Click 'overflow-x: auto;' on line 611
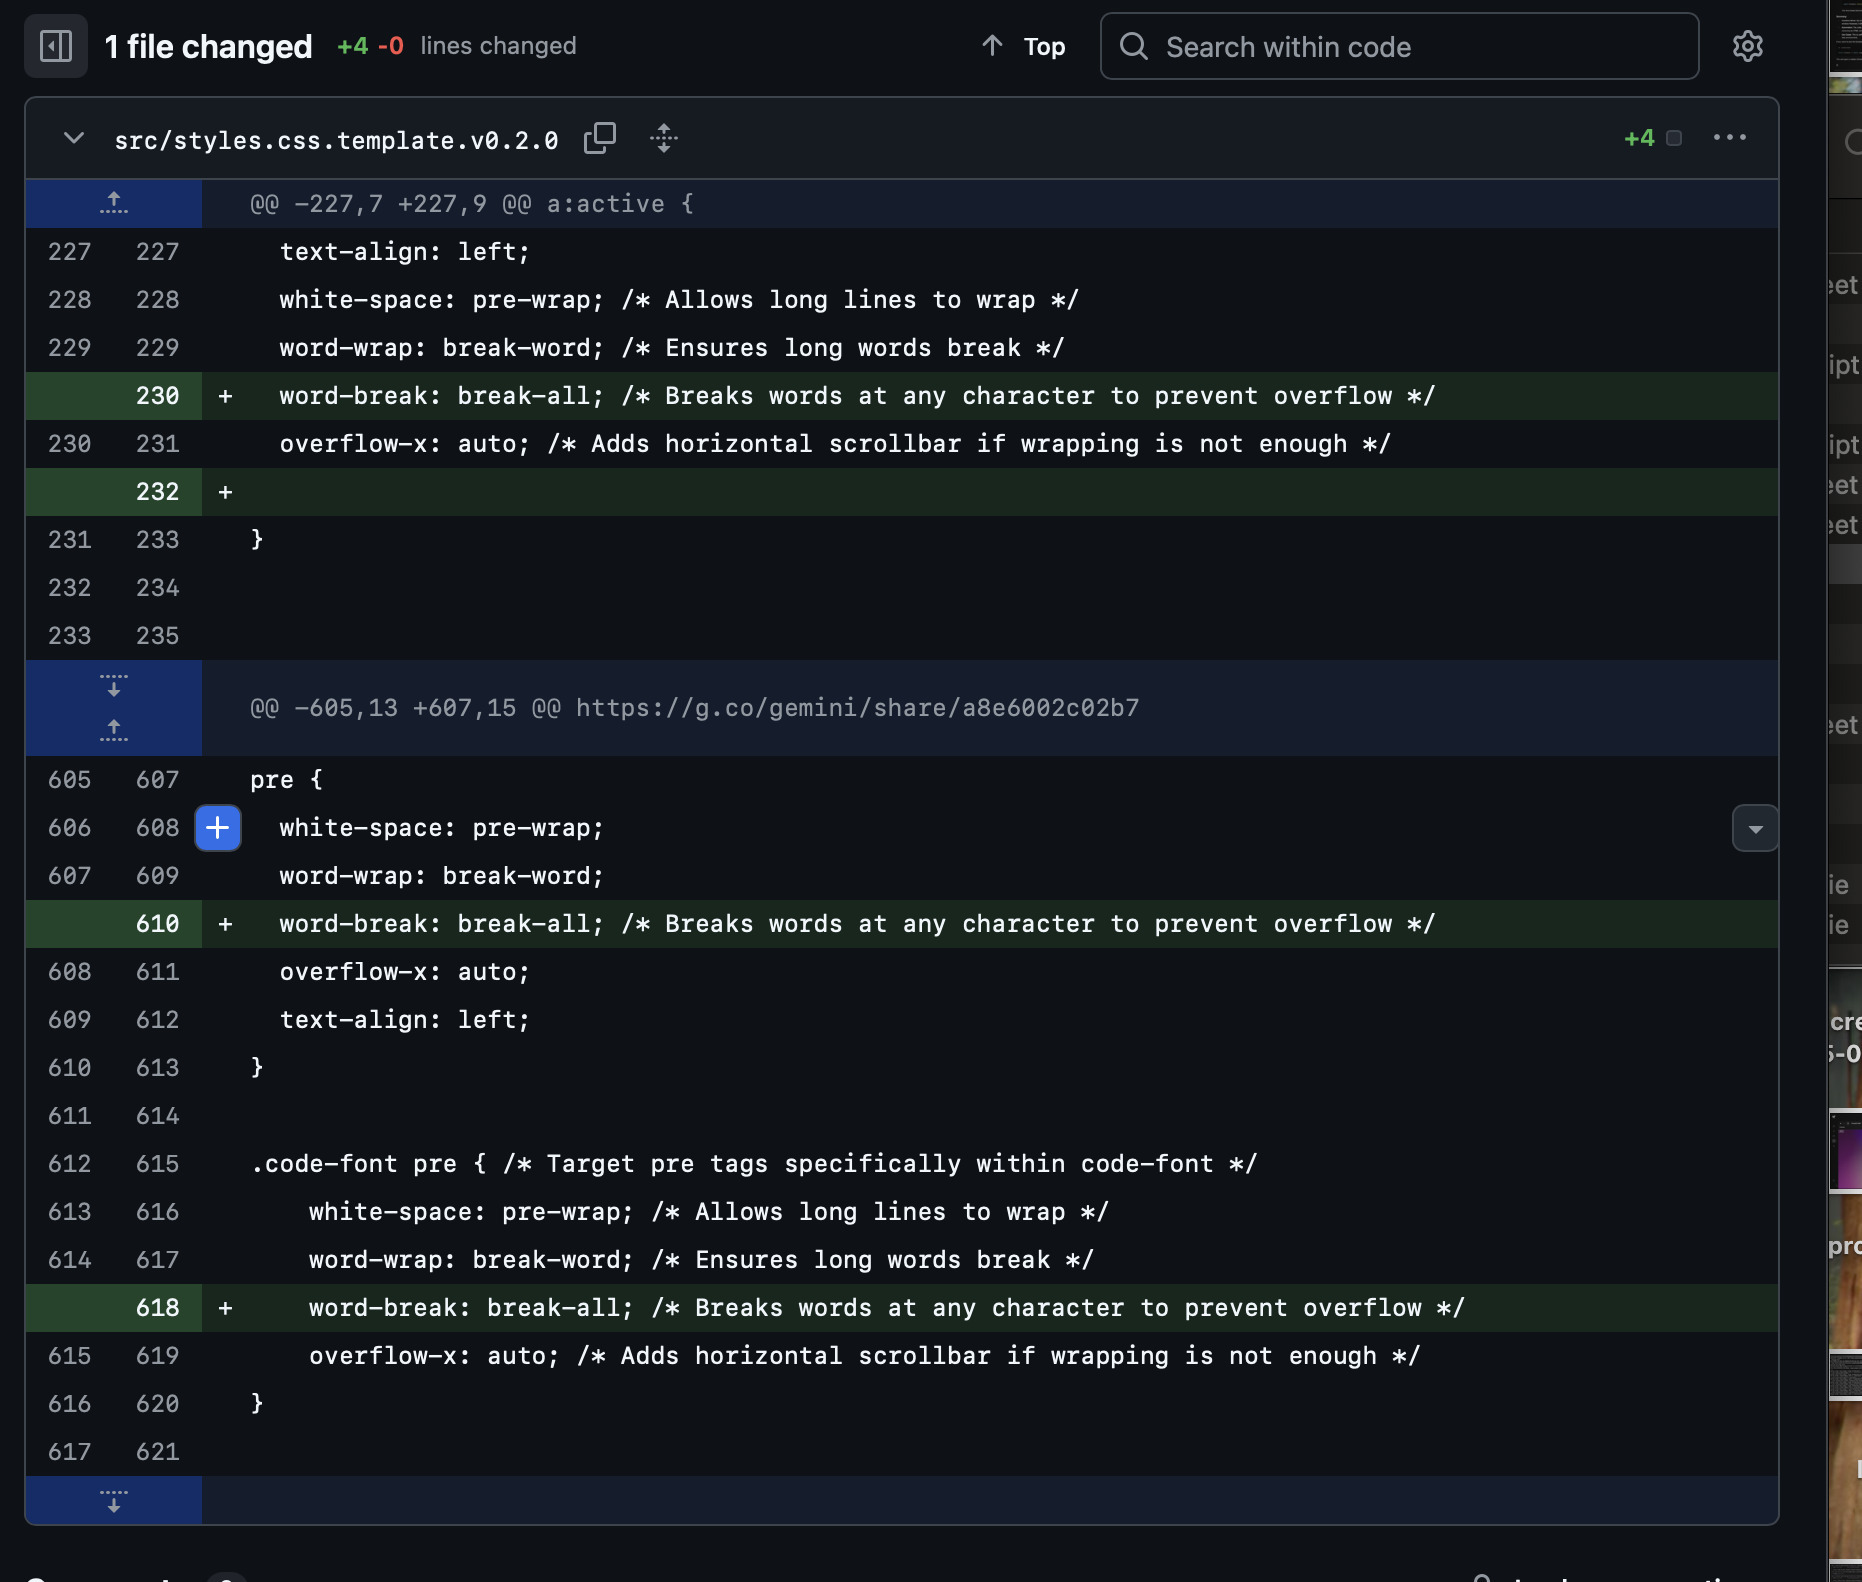Screen dimensions: 1862x1582 point(404,972)
